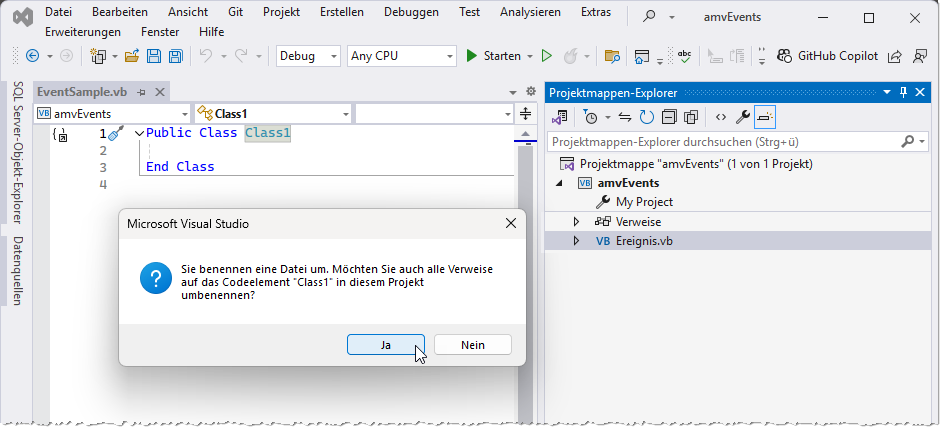The width and height of the screenshot is (942, 431).
Task: Close the EventSample.vb tab
Action: [x=160, y=92]
